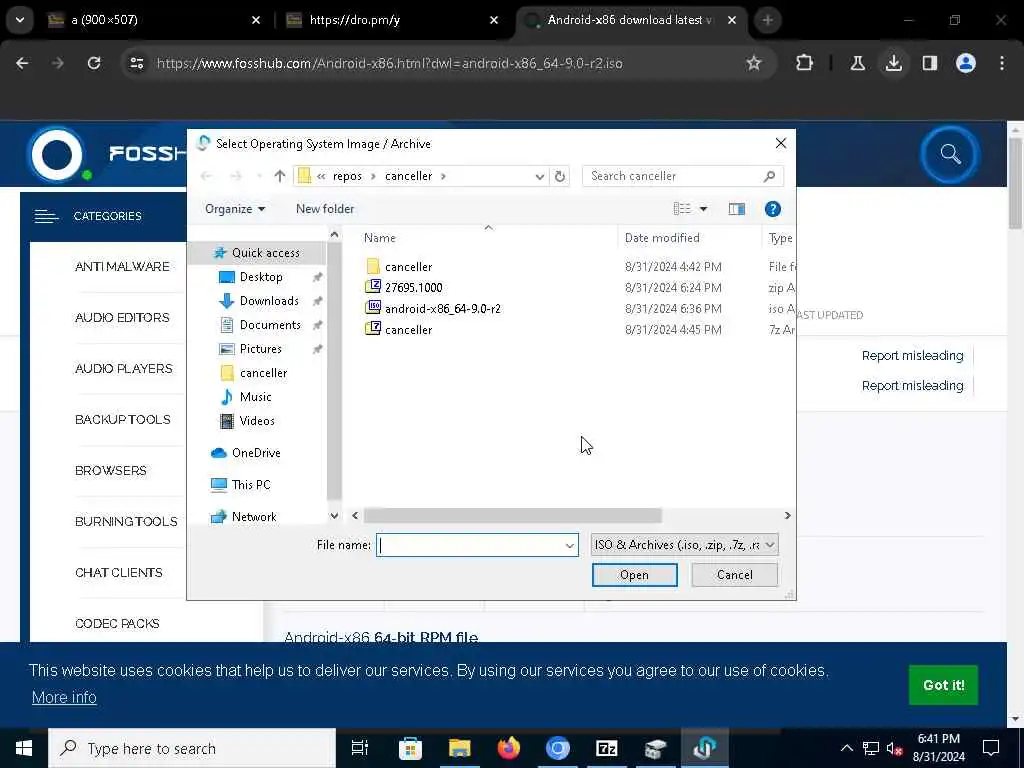1024x768 pixels.
Task: Click the first Report misleading link
Action: point(912,356)
